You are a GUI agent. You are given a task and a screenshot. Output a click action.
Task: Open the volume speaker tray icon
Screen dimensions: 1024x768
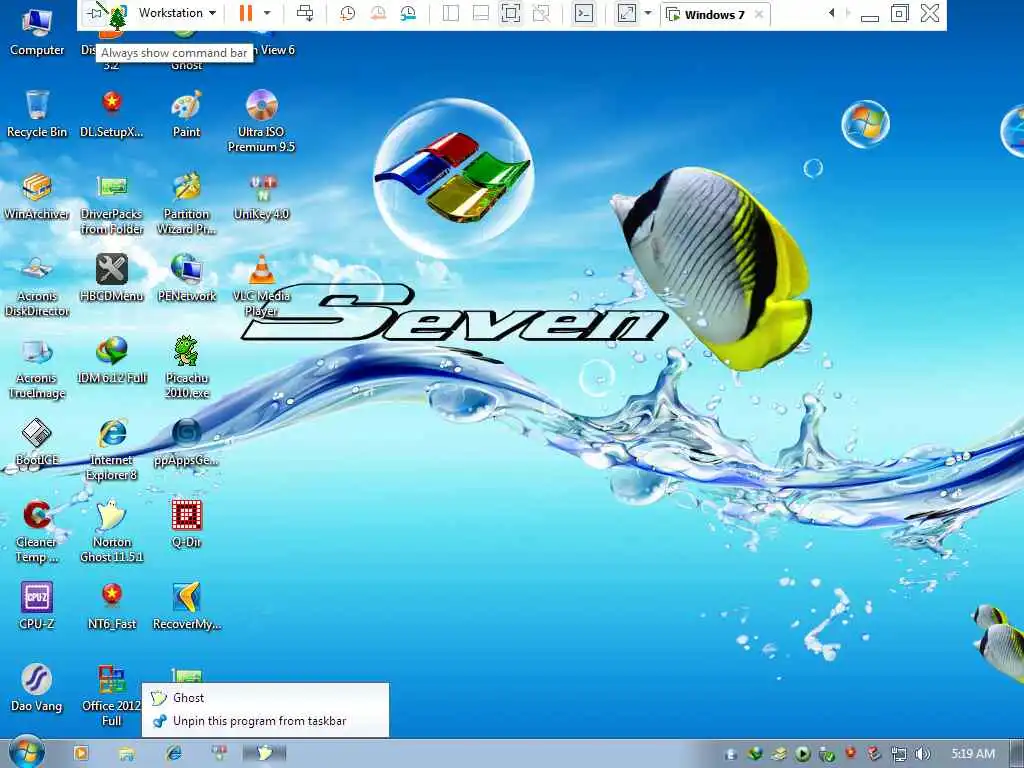point(923,754)
